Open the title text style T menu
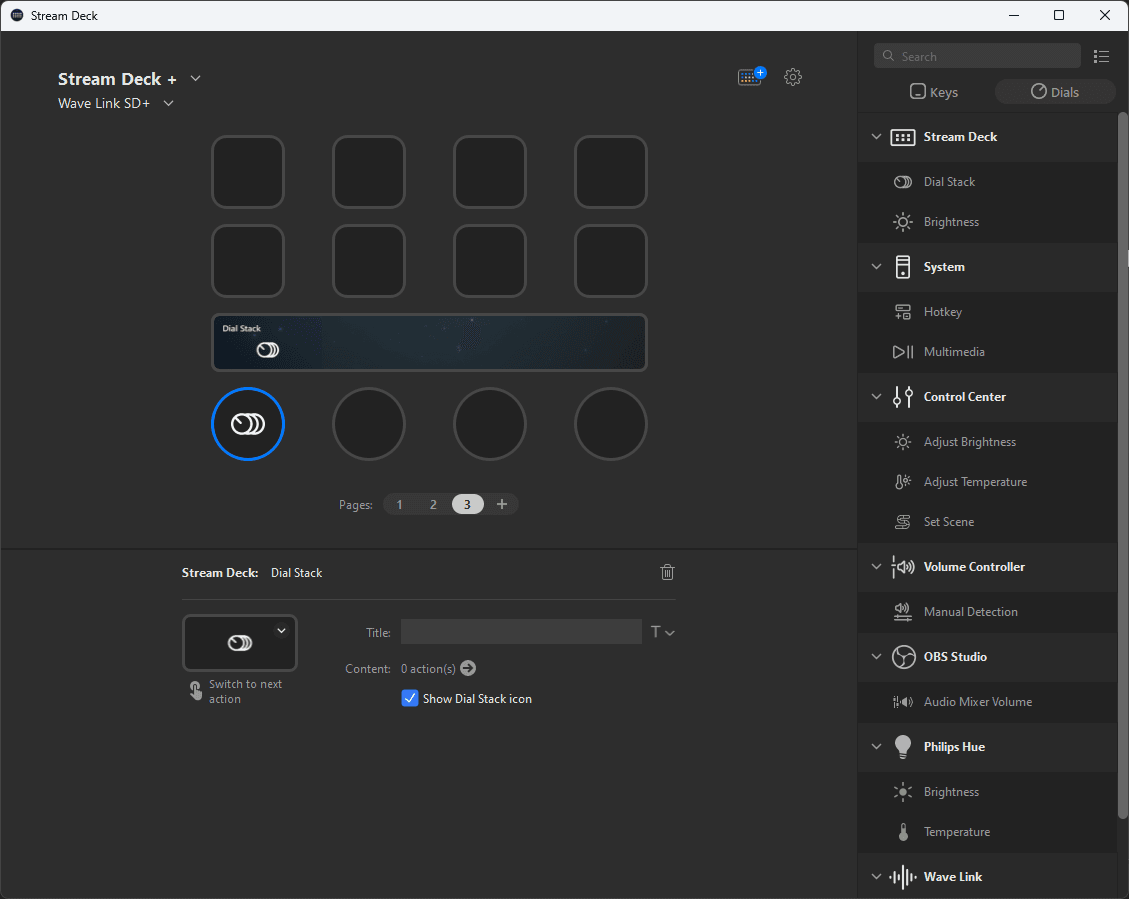Screen dimensions: 1129x899 click(662, 632)
